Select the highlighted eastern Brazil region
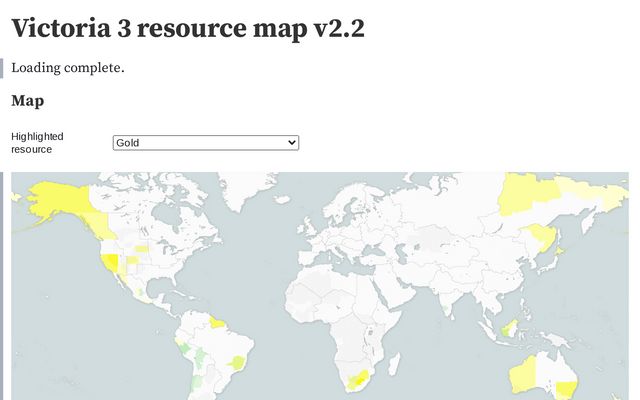640x400 pixels. (x=238, y=361)
